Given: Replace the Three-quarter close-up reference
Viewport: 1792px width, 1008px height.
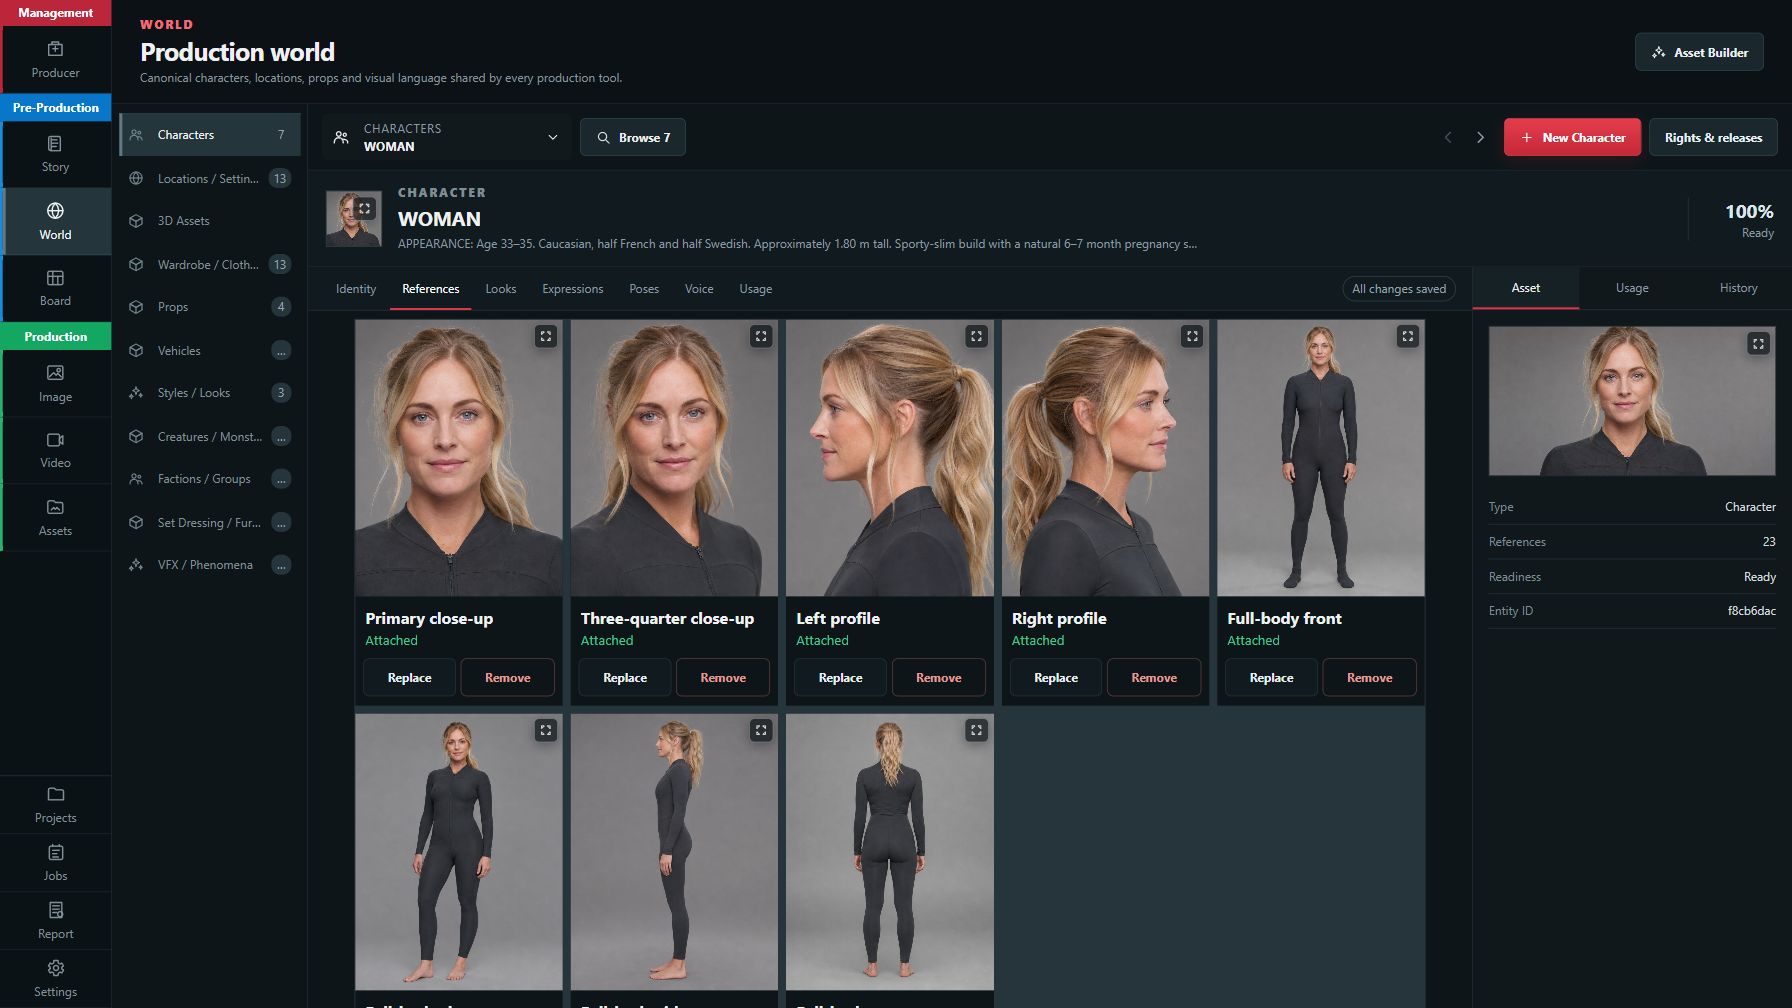Looking at the screenshot, I should (625, 677).
